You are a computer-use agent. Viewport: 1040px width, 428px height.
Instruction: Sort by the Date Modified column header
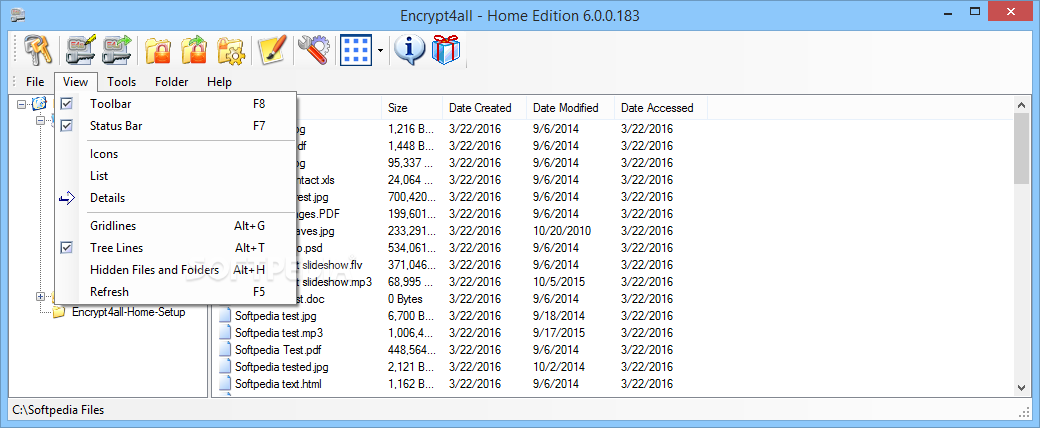click(x=570, y=107)
